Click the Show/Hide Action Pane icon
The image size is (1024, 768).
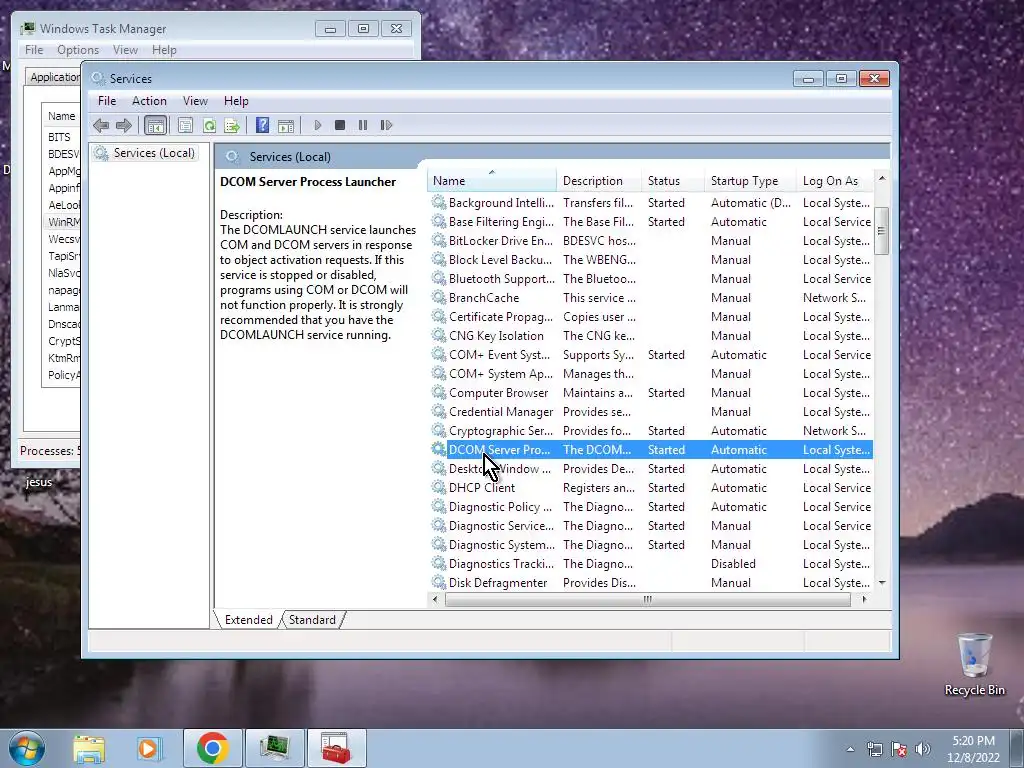(285, 125)
